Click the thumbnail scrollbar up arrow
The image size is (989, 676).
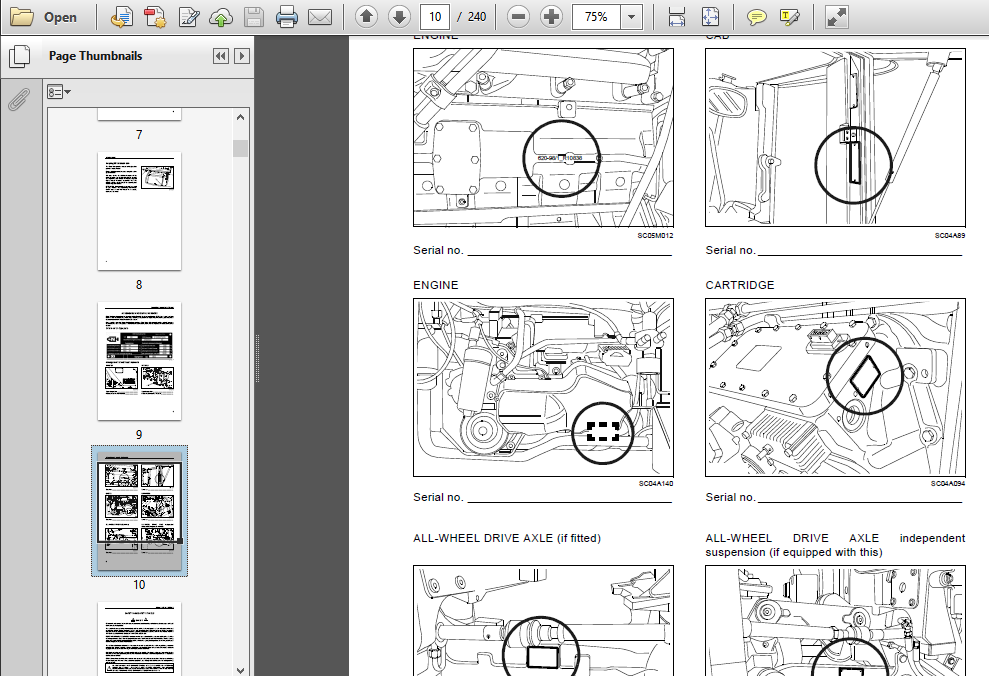point(240,117)
